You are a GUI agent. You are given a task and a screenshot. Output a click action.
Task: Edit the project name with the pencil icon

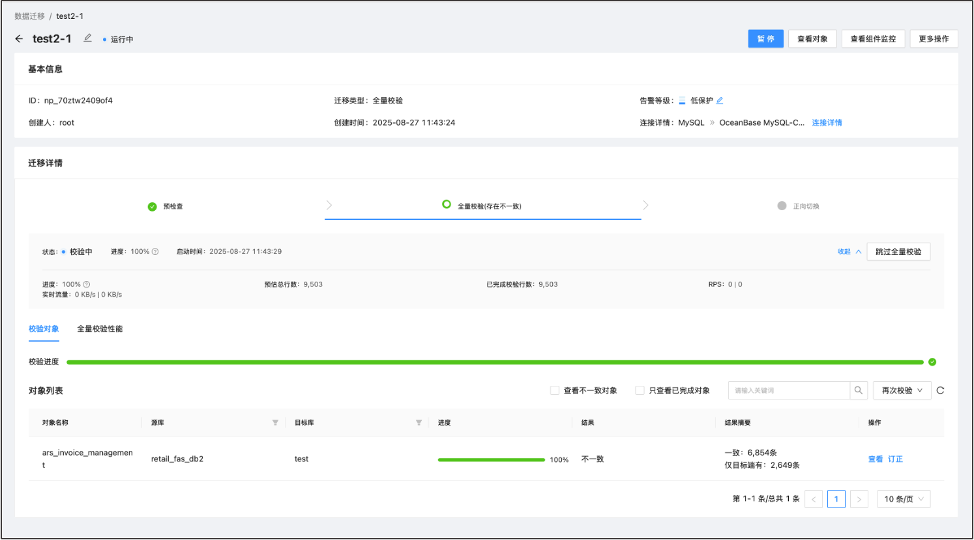tap(88, 38)
